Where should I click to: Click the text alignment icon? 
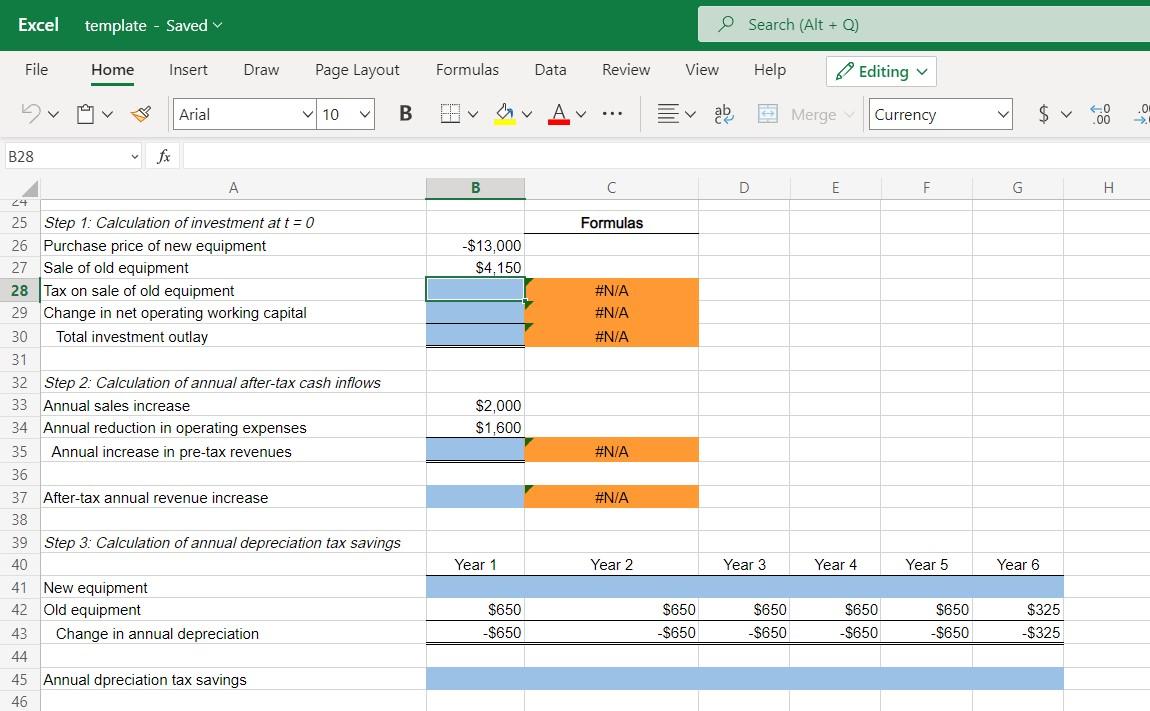(x=667, y=115)
